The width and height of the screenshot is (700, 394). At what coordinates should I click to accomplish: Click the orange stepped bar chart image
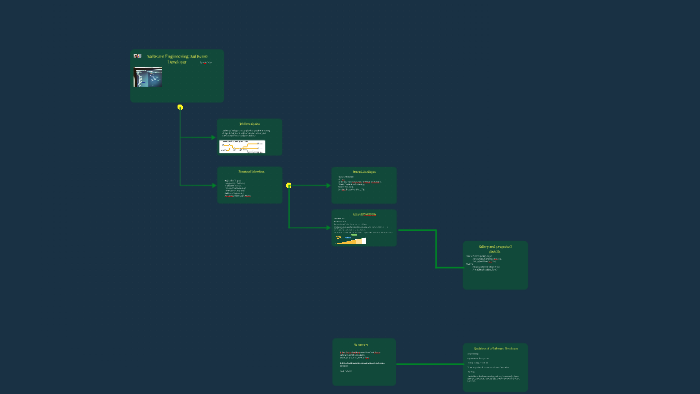(x=351, y=240)
